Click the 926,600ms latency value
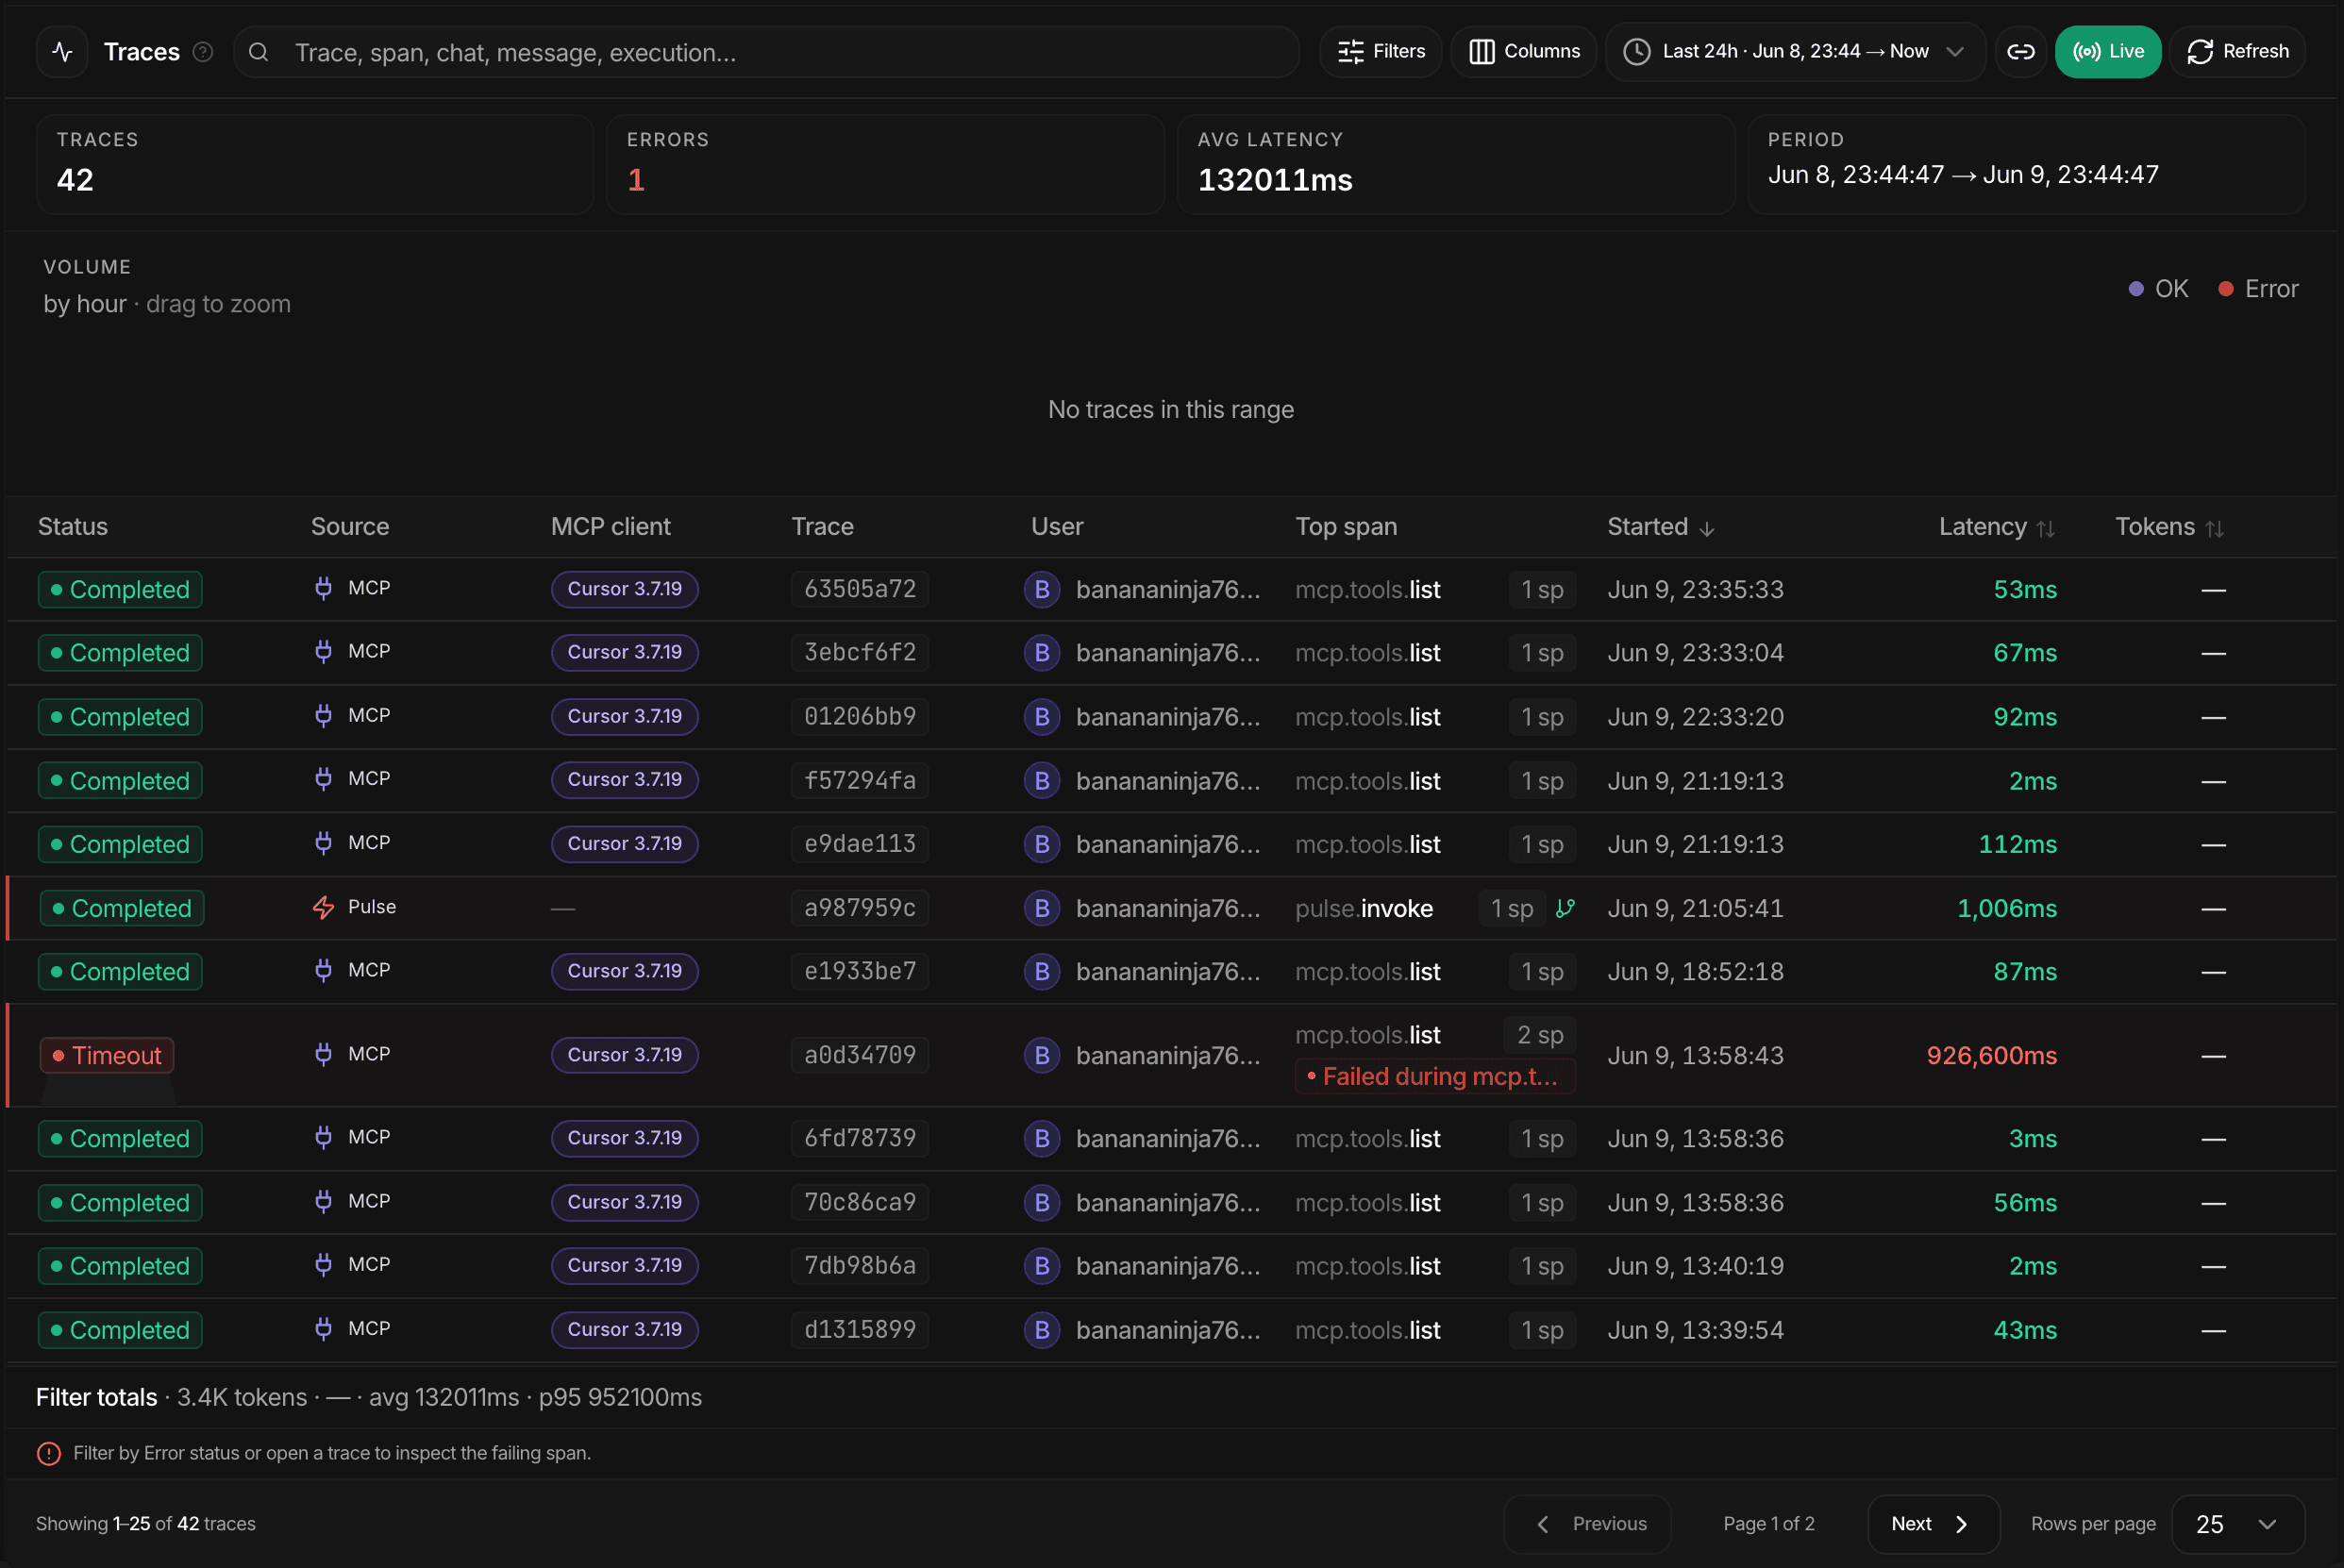The height and width of the screenshot is (1568, 2344). pyautogui.click(x=1991, y=1055)
